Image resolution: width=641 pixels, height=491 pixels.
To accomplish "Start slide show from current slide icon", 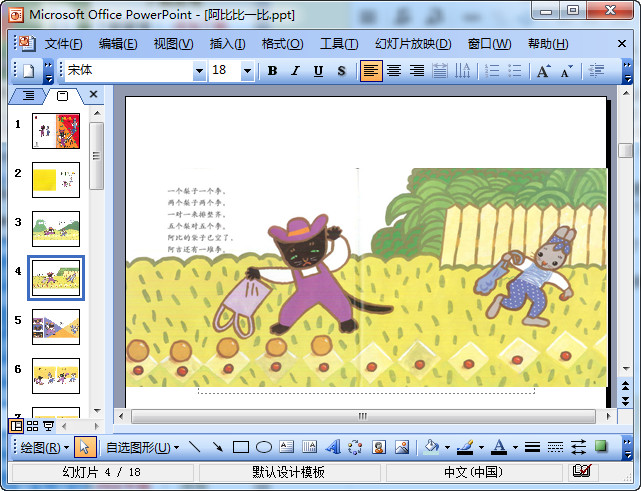I will point(49,426).
